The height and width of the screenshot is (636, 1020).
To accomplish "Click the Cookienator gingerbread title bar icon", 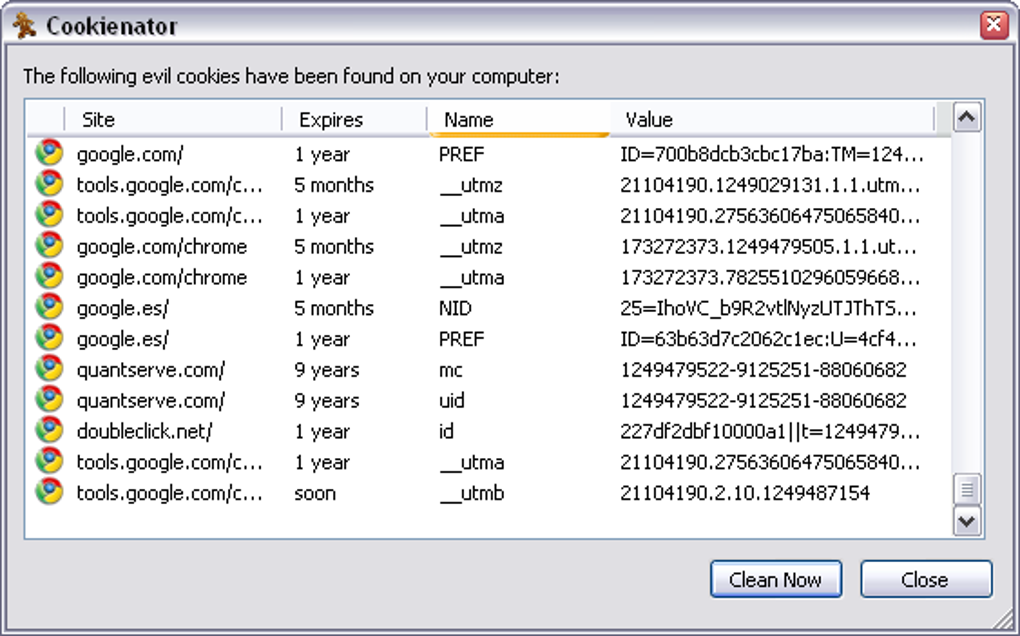I will point(25,26).
